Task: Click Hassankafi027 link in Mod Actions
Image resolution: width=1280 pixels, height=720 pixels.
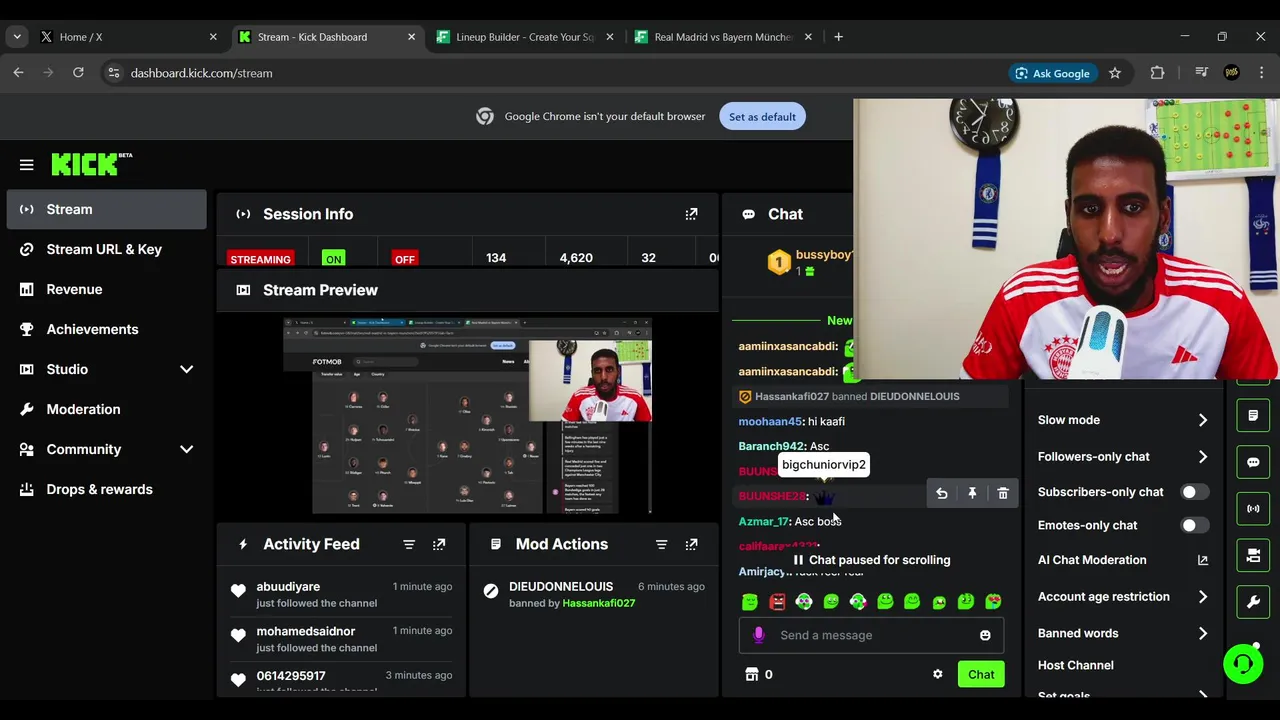Action: tap(598, 603)
